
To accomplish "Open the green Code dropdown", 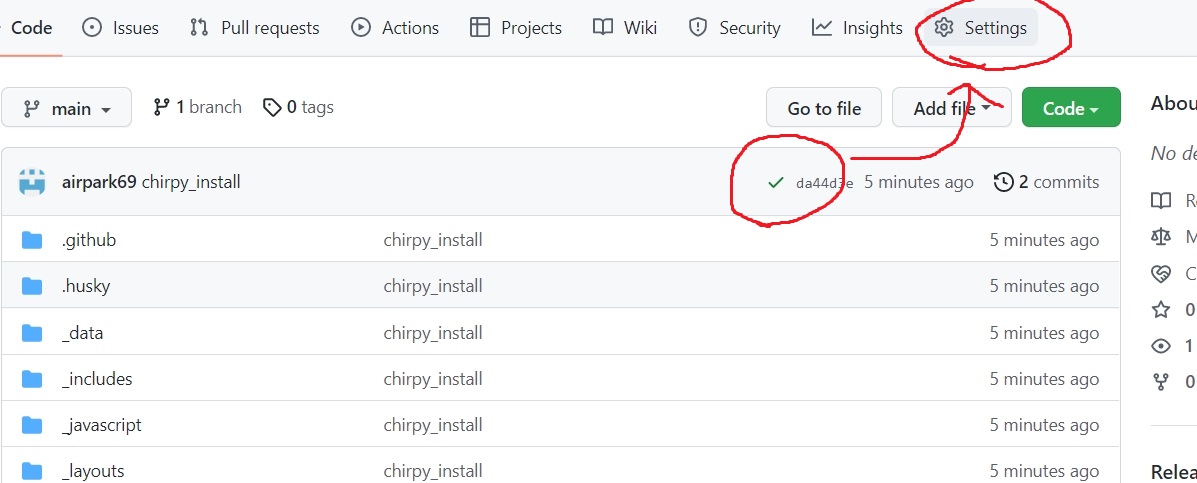I will click(1071, 108).
